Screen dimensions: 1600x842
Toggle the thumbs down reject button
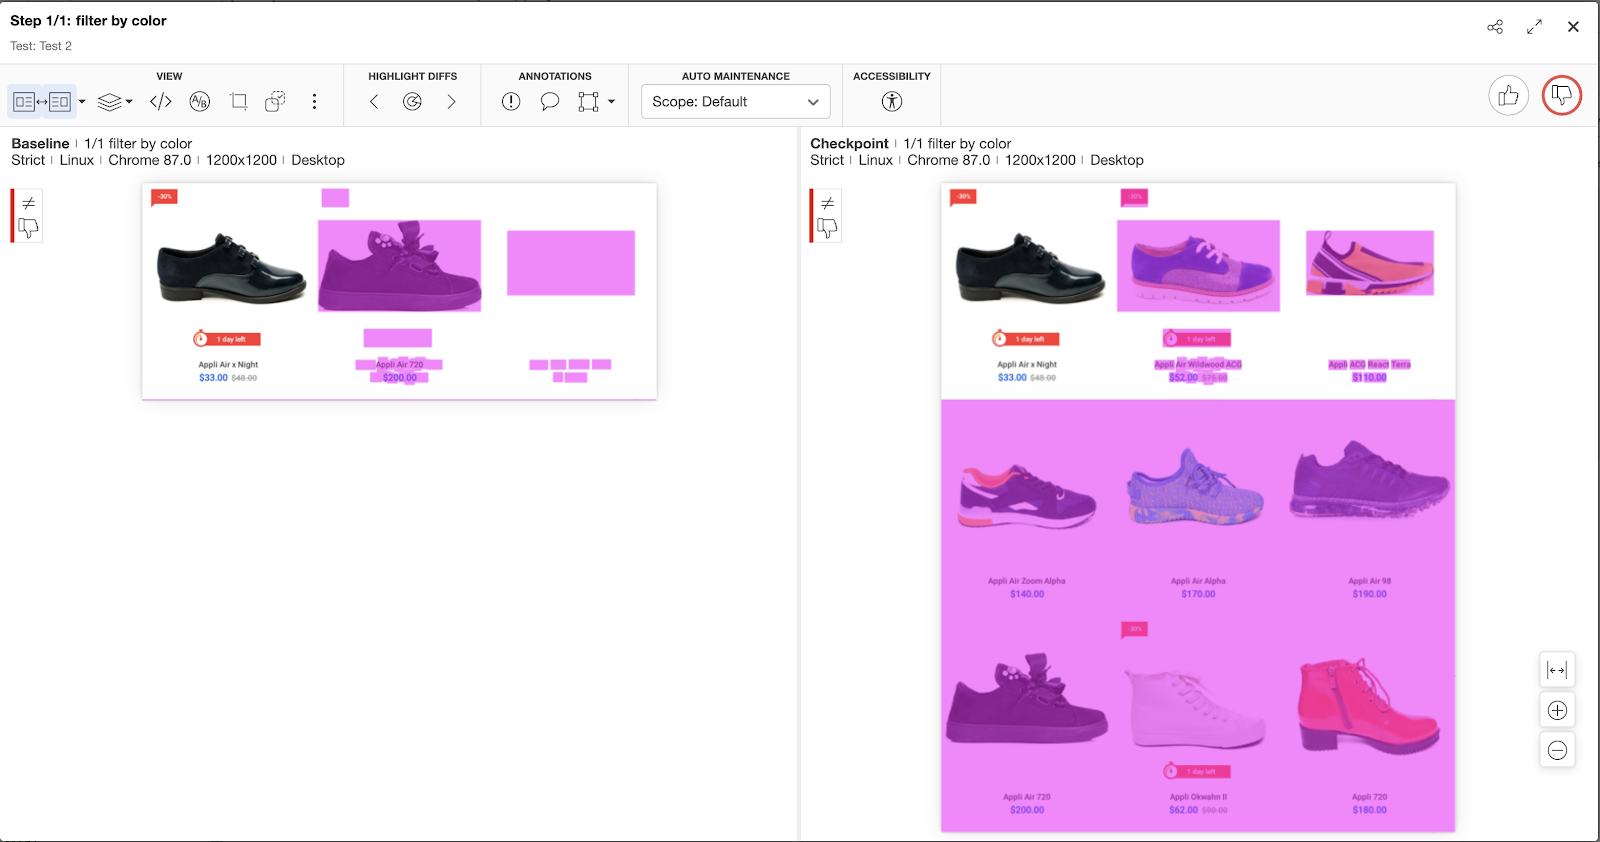click(x=1561, y=96)
